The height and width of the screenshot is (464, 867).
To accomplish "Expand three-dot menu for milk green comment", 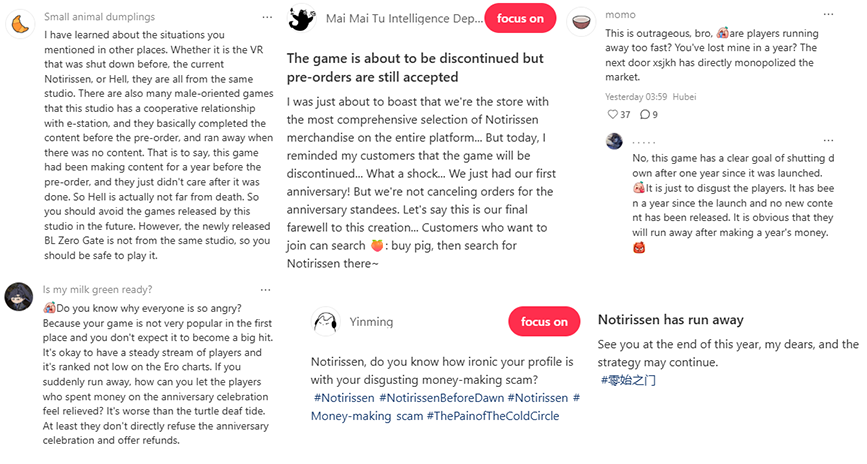I will click(266, 290).
